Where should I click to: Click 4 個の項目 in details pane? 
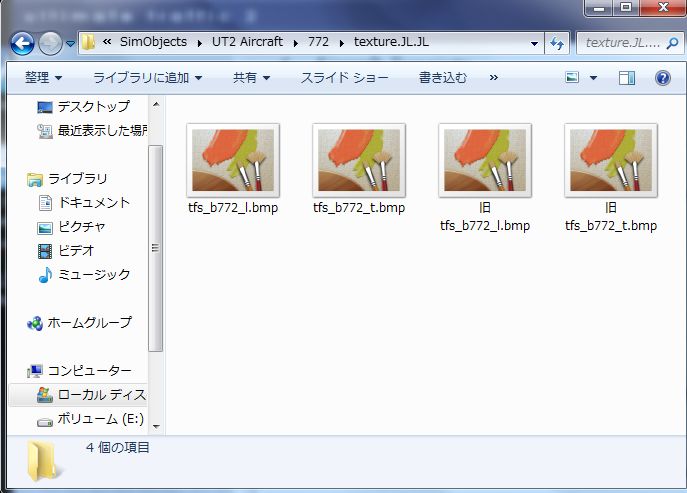tap(118, 447)
